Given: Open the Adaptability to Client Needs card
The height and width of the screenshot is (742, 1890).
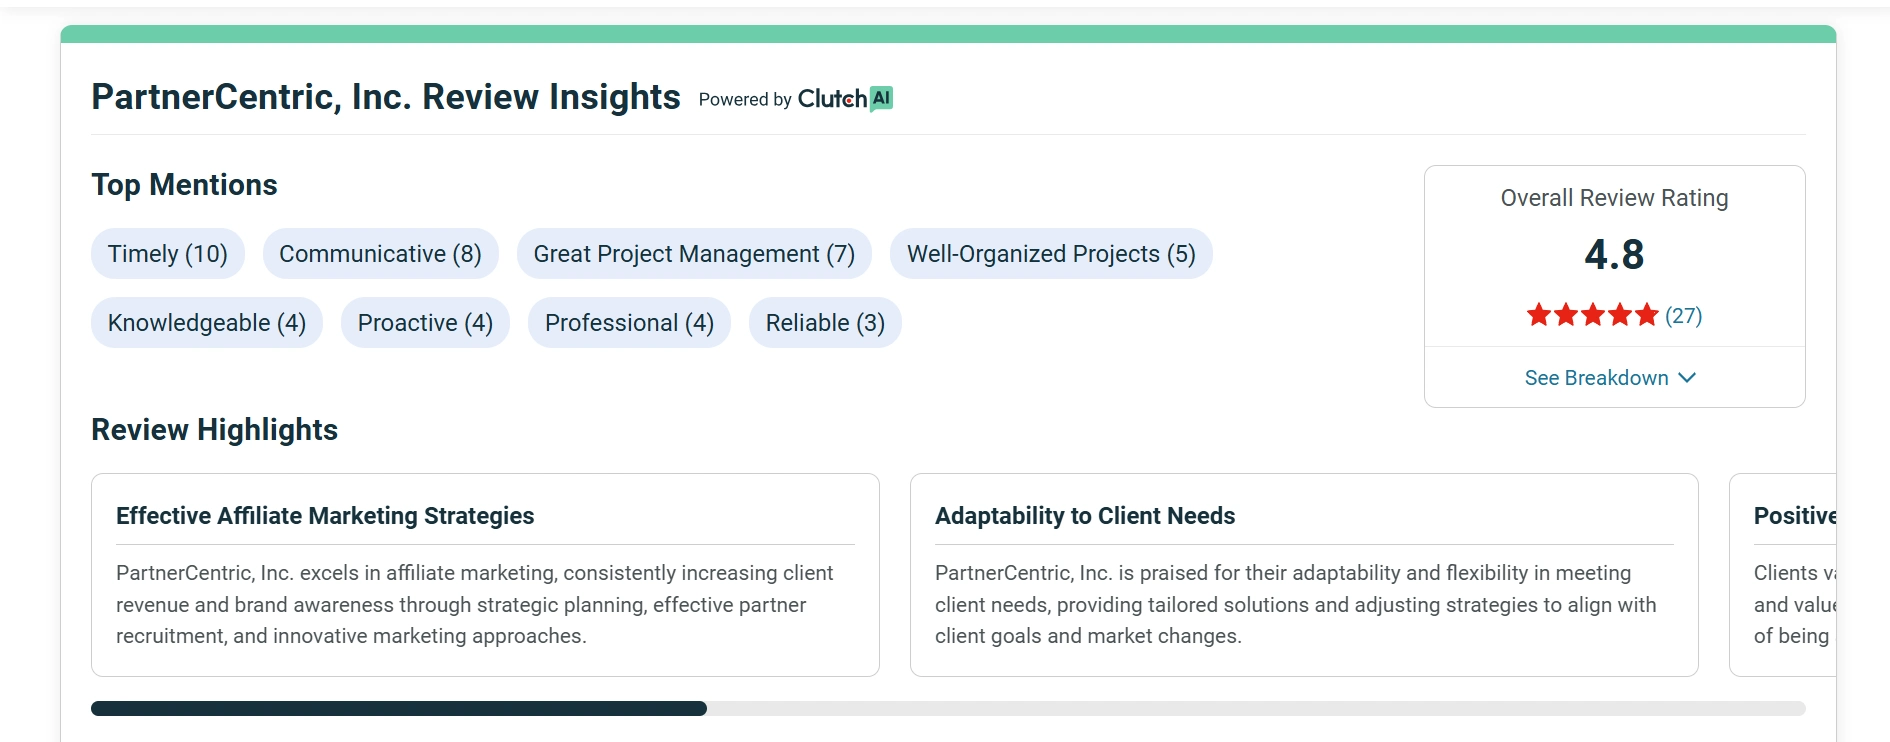Looking at the screenshot, I should [1304, 575].
